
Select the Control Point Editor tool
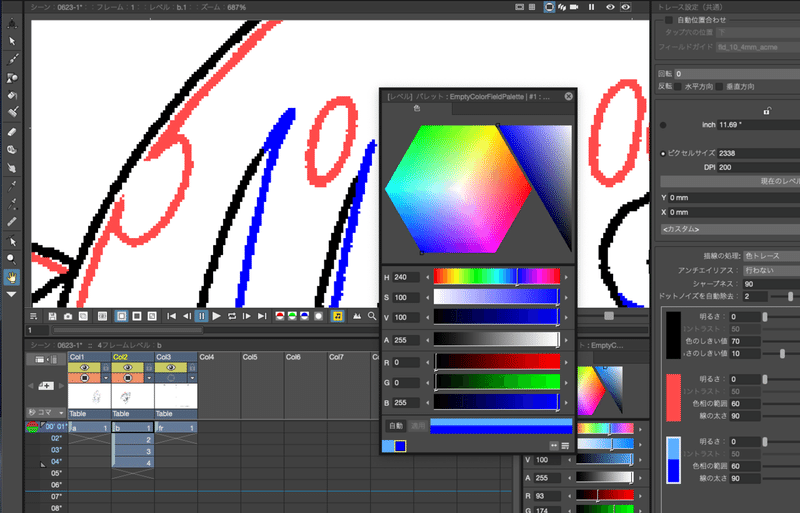(x=12, y=240)
